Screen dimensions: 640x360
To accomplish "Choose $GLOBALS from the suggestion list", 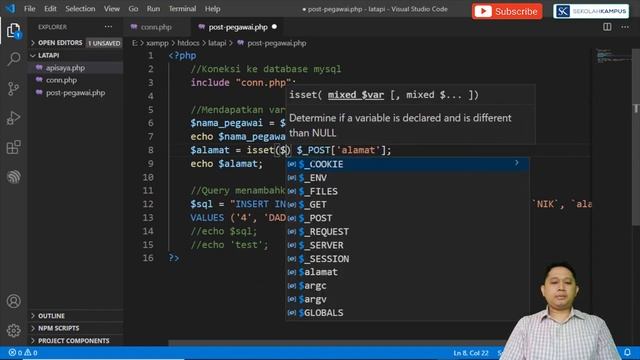I will pos(407,313).
